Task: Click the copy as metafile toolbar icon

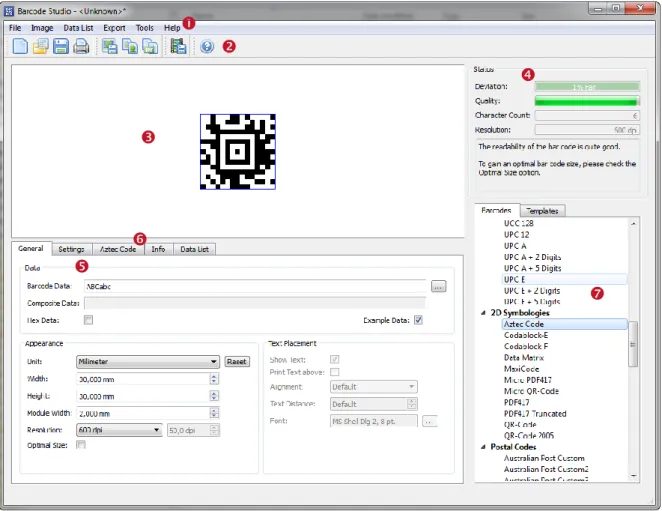Action: [x=150, y=46]
